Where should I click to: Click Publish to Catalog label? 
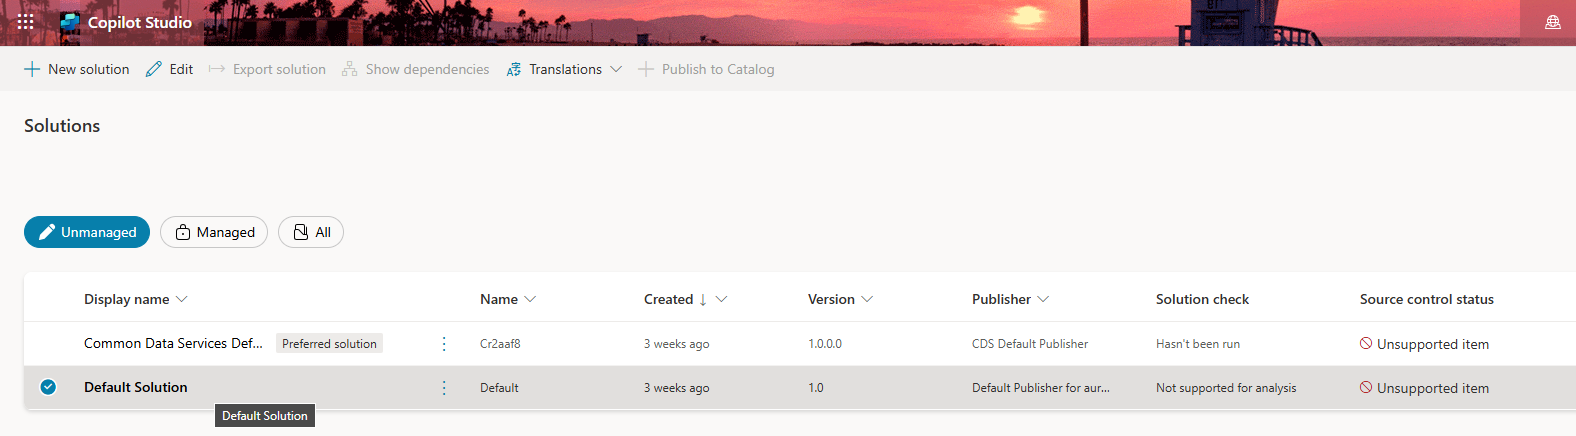tap(718, 69)
